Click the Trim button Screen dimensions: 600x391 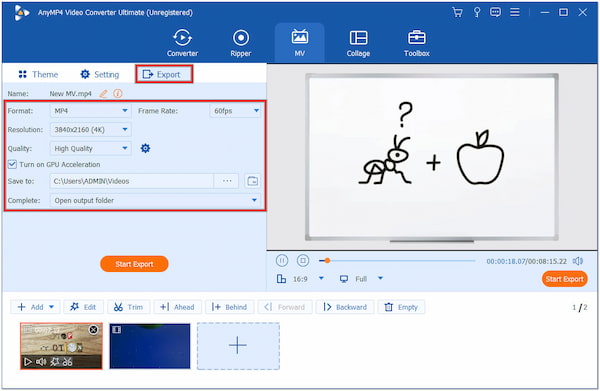point(129,307)
